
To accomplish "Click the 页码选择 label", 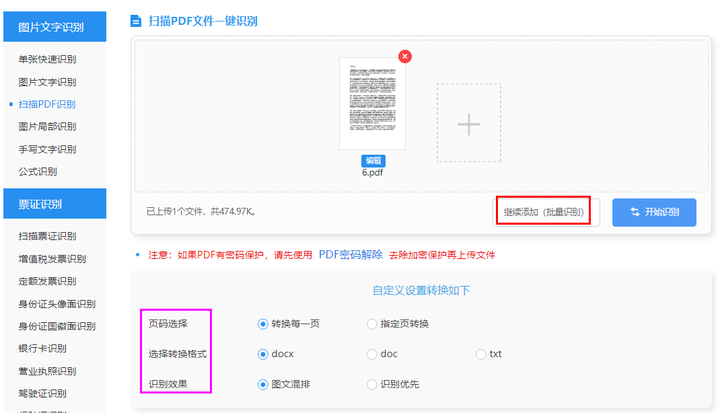I will click(x=168, y=324).
